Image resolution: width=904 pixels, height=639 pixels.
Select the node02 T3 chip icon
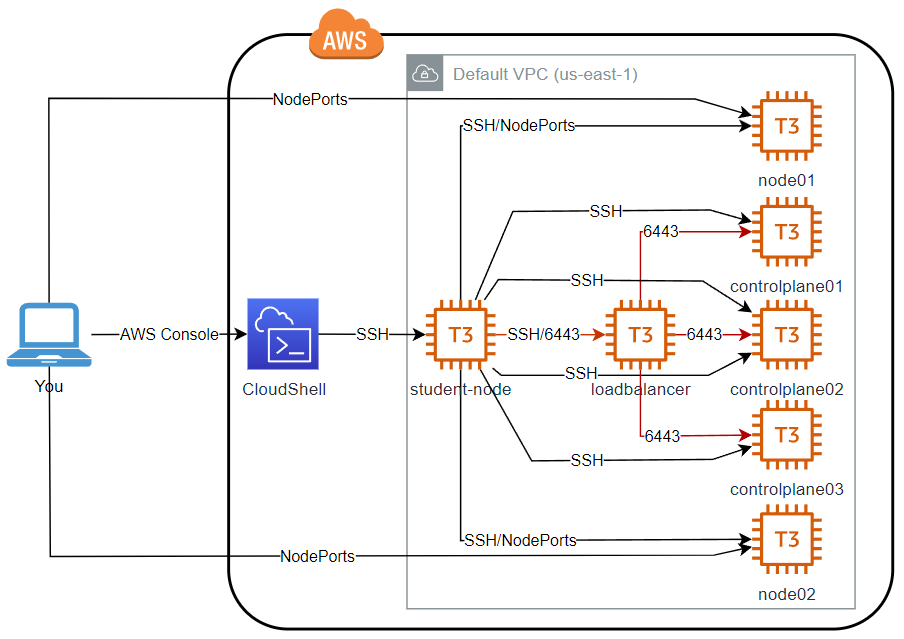786,541
